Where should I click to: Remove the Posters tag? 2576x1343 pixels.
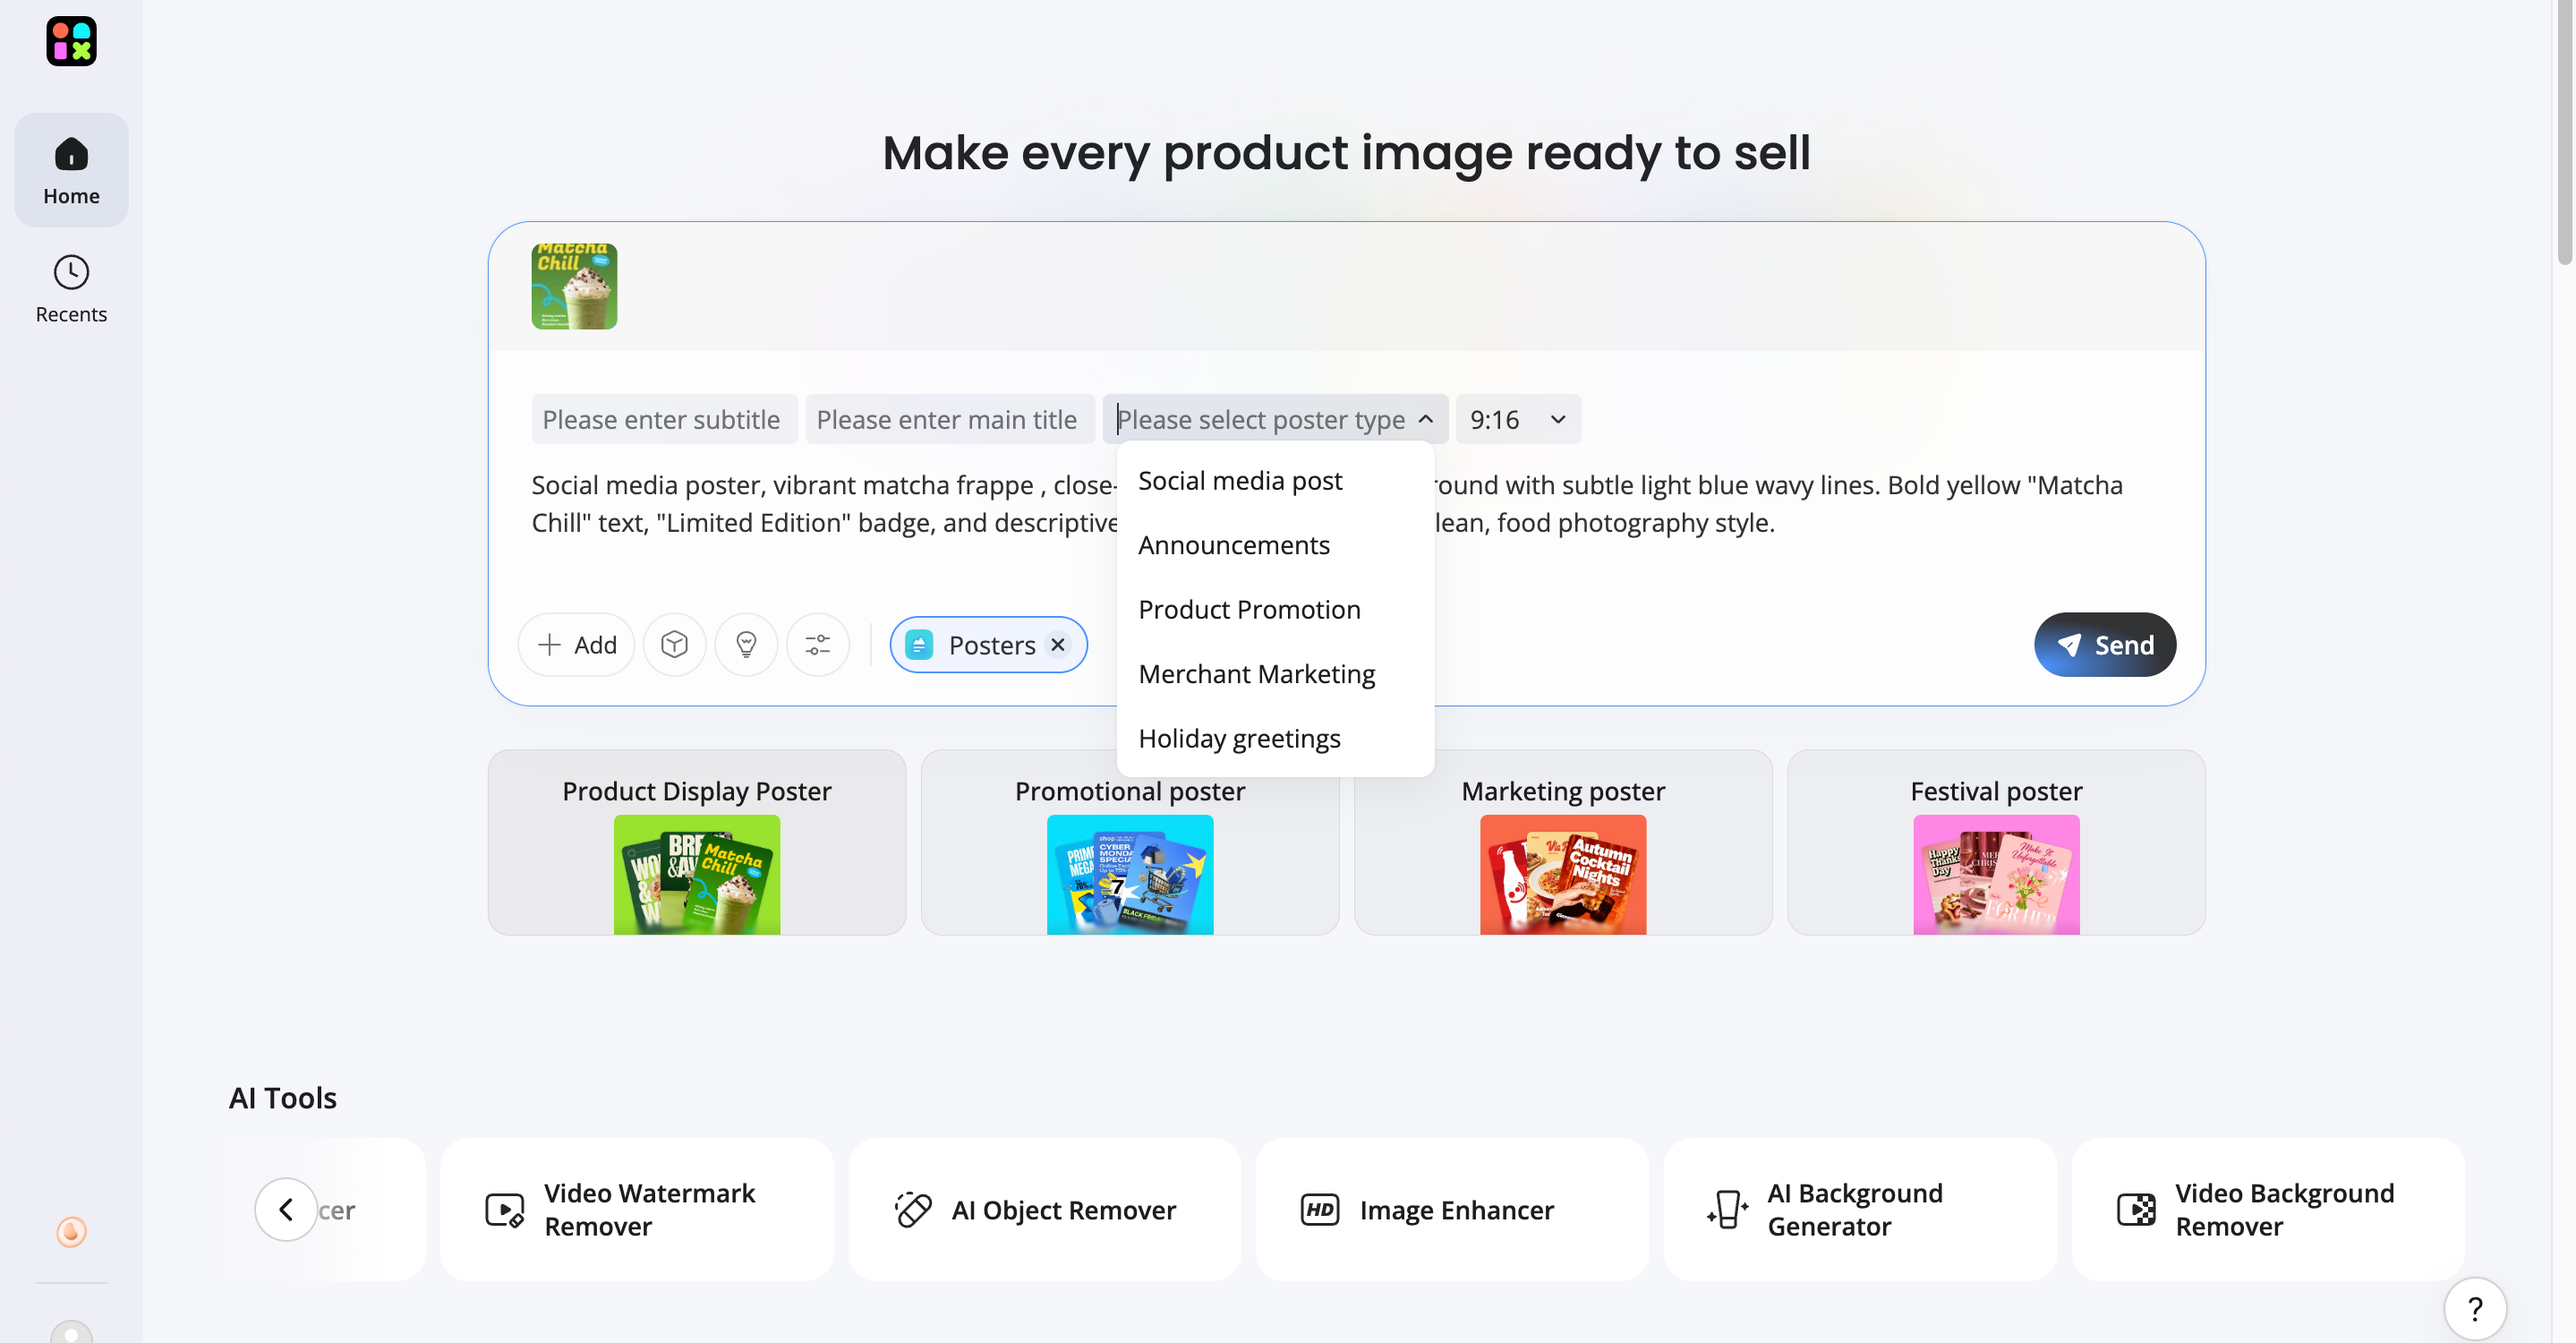coord(1057,645)
